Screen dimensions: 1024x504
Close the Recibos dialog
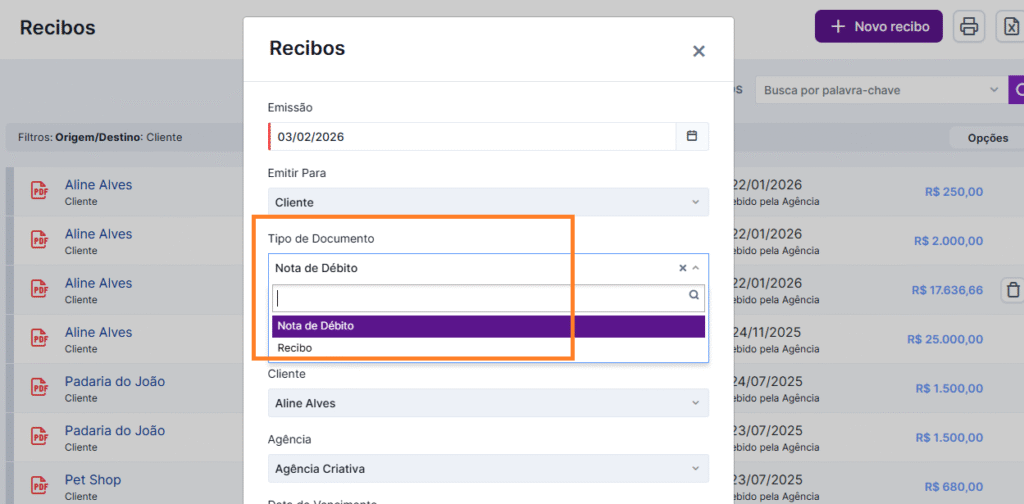[699, 51]
